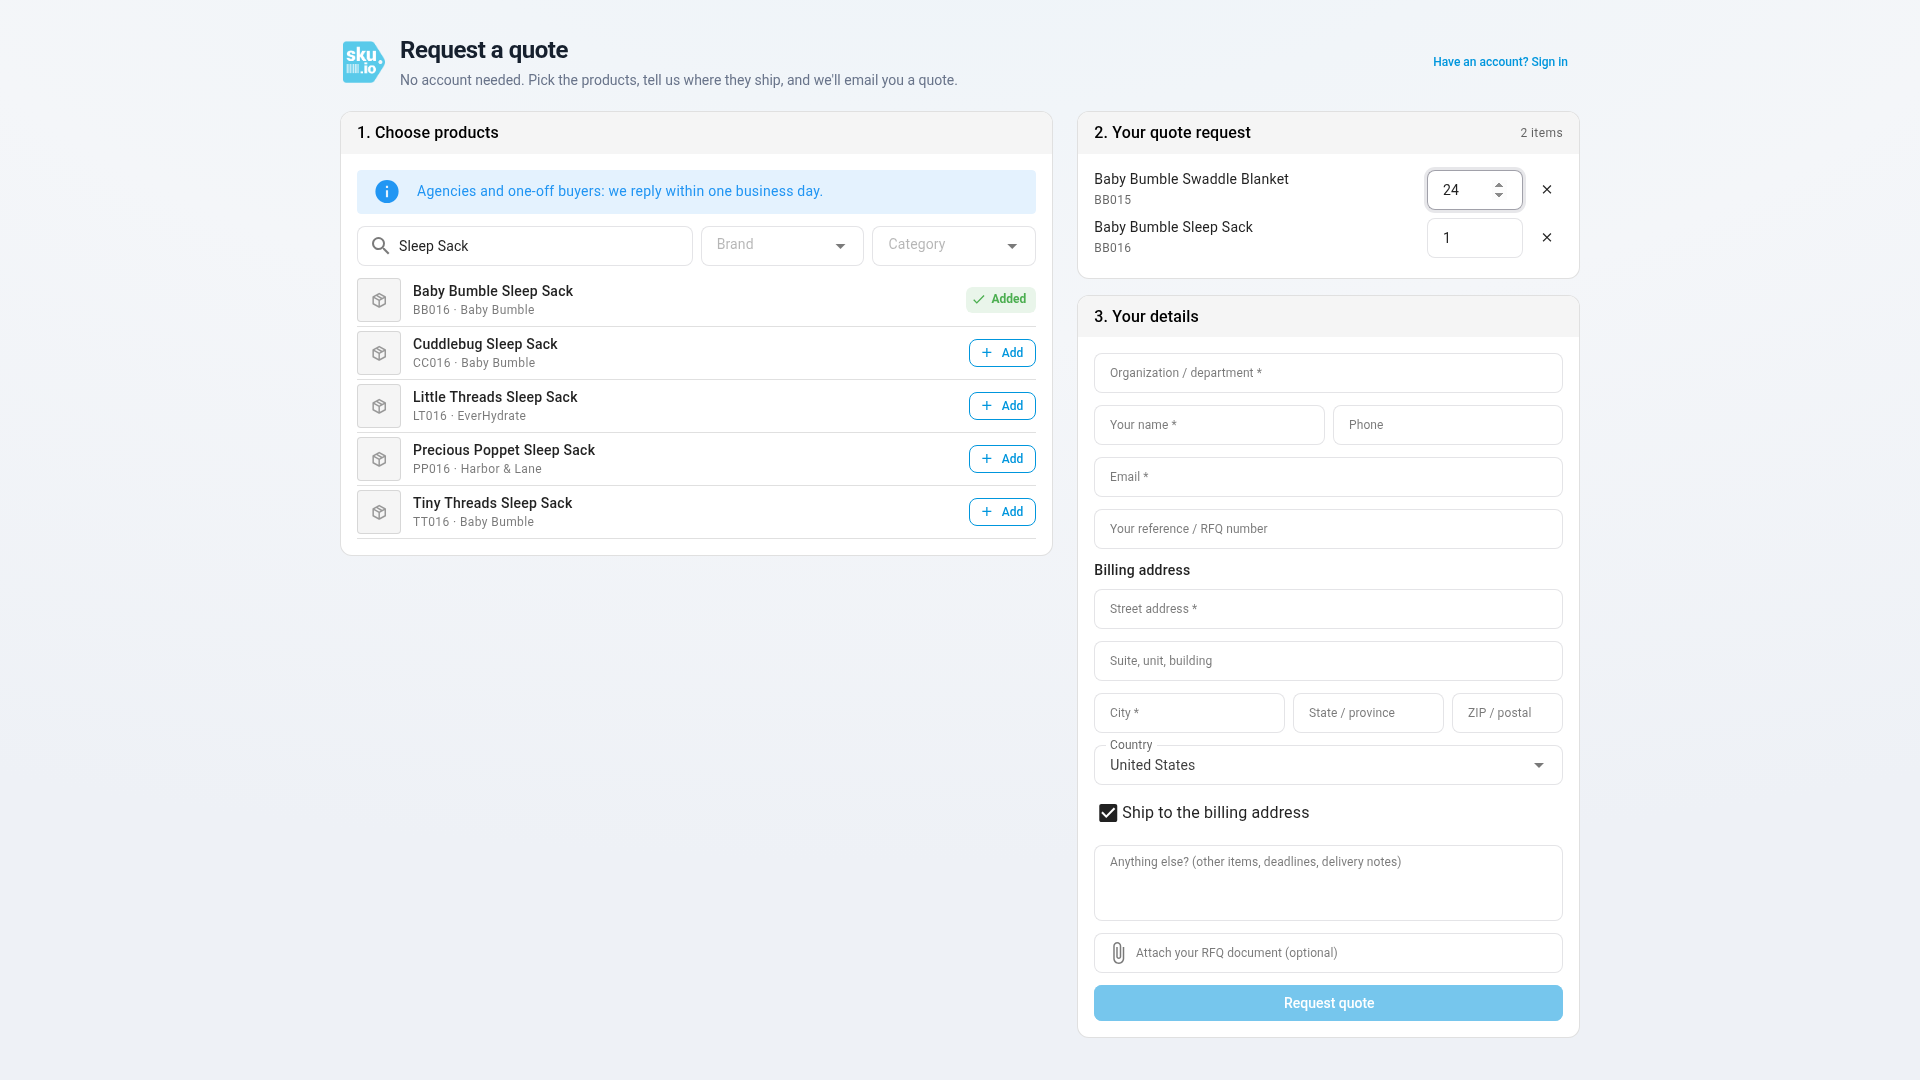The height and width of the screenshot is (1080, 1920).
Task: Click the info icon in the agencies banner
Action: (387, 192)
